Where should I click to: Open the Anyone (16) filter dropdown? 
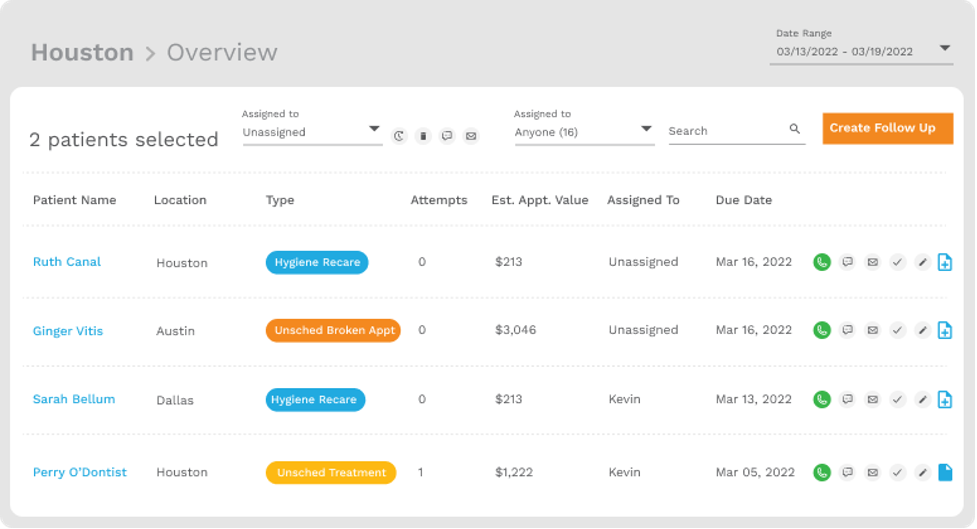click(646, 130)
